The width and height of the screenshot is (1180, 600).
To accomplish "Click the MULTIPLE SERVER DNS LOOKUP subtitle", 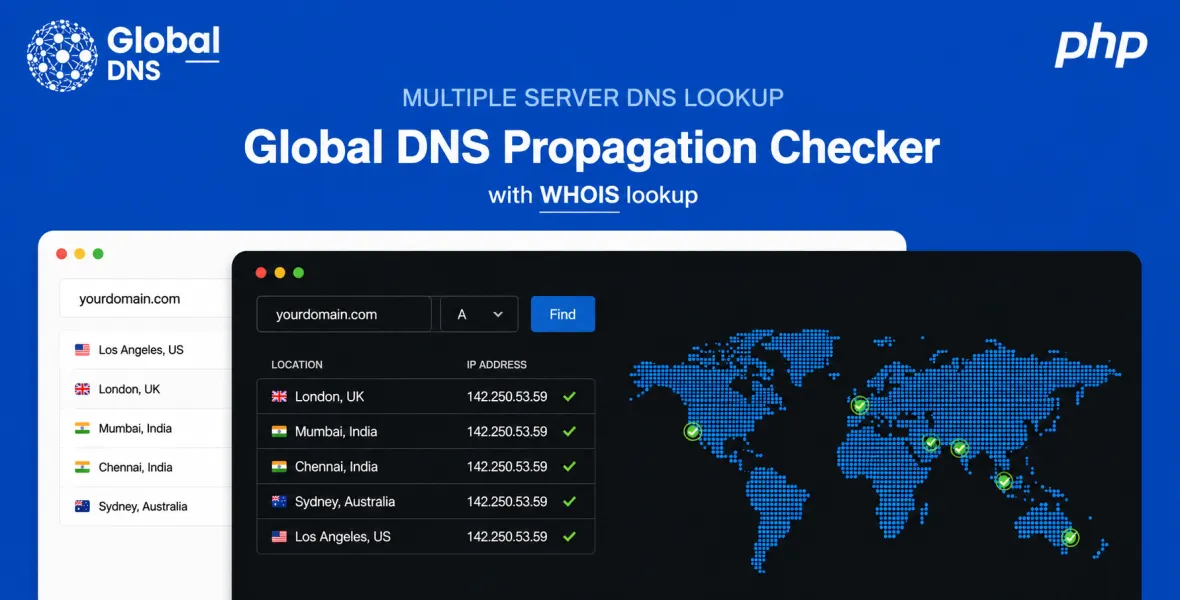I will pyautogui.click(x=593, y=97).
